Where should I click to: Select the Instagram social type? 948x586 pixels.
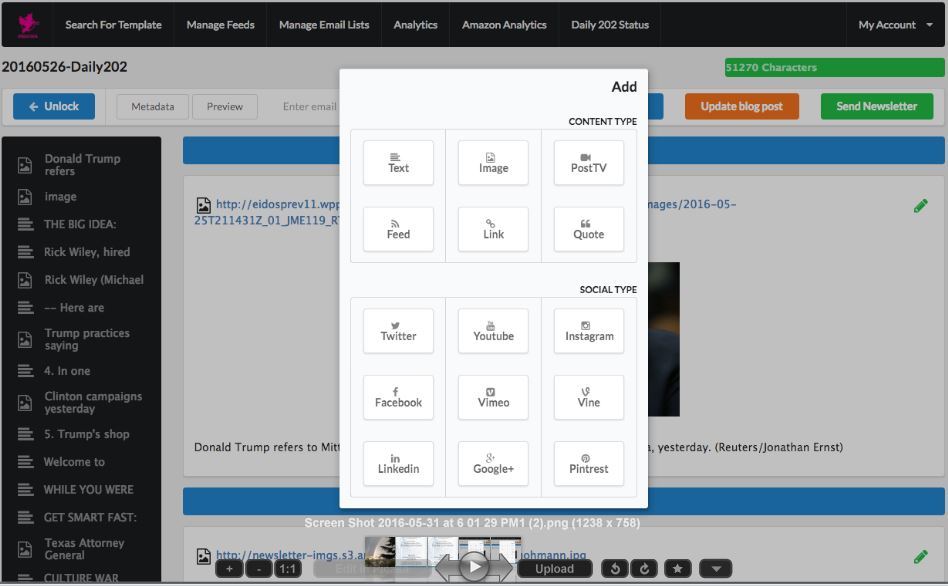[x=588, y=331]
